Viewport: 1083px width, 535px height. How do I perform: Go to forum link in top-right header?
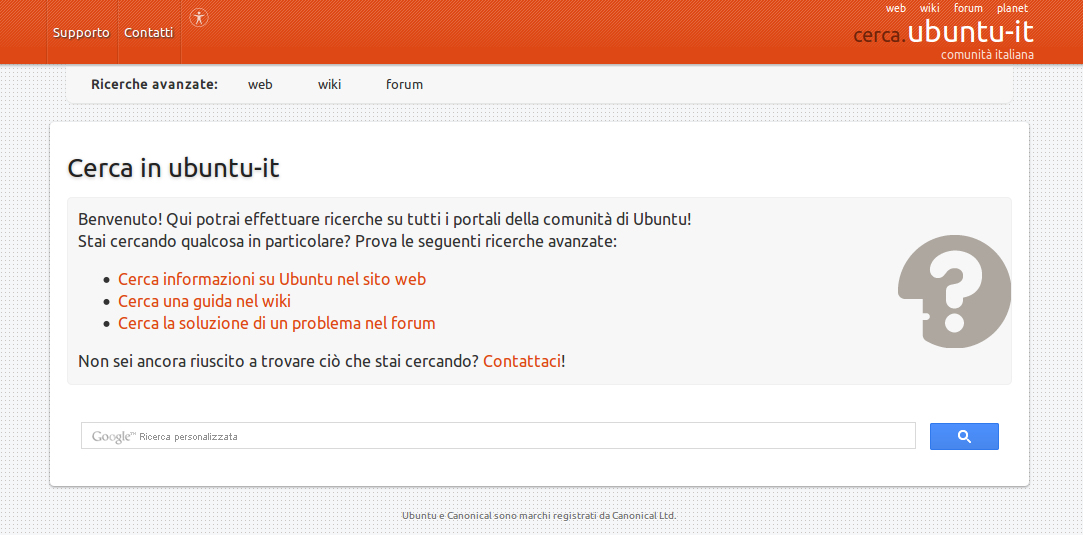point(968,8)
